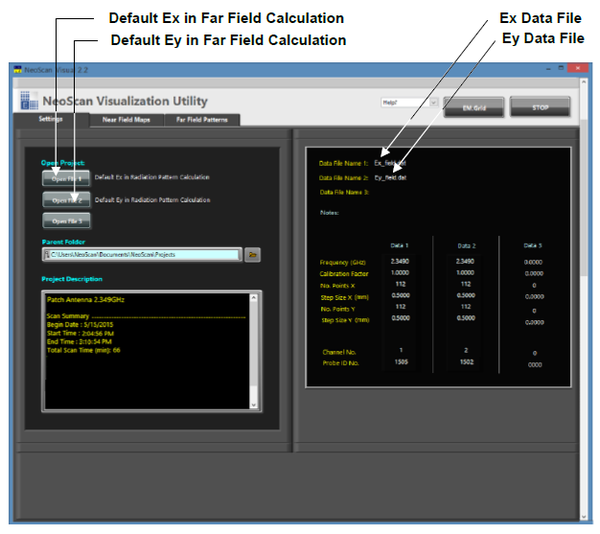Click the Data 1 Calibration Factor value 1.0000
The image size is (600, 534).
400,273
